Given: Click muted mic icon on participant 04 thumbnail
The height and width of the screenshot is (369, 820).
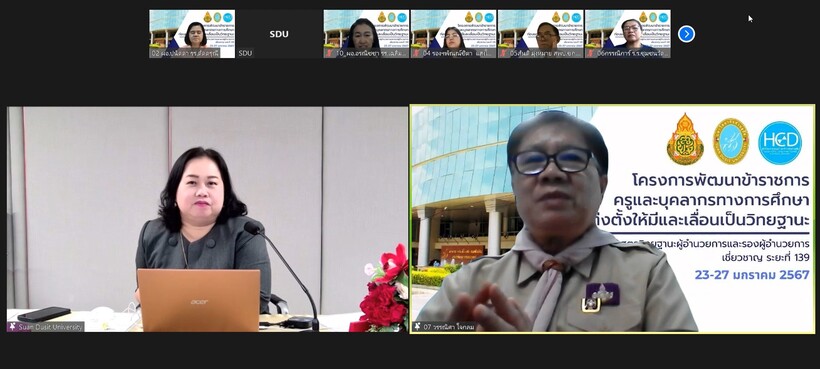Looking at the screenshot, I should coord(415,53).
